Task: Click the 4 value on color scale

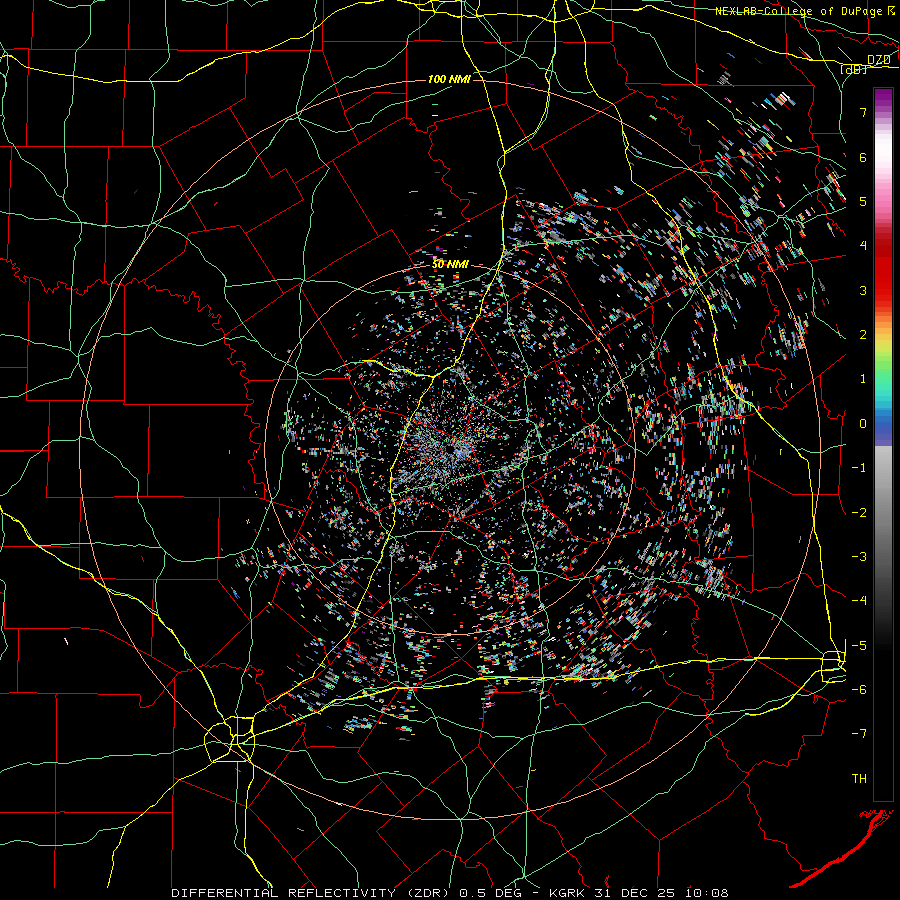Action: tap(863, 246)
